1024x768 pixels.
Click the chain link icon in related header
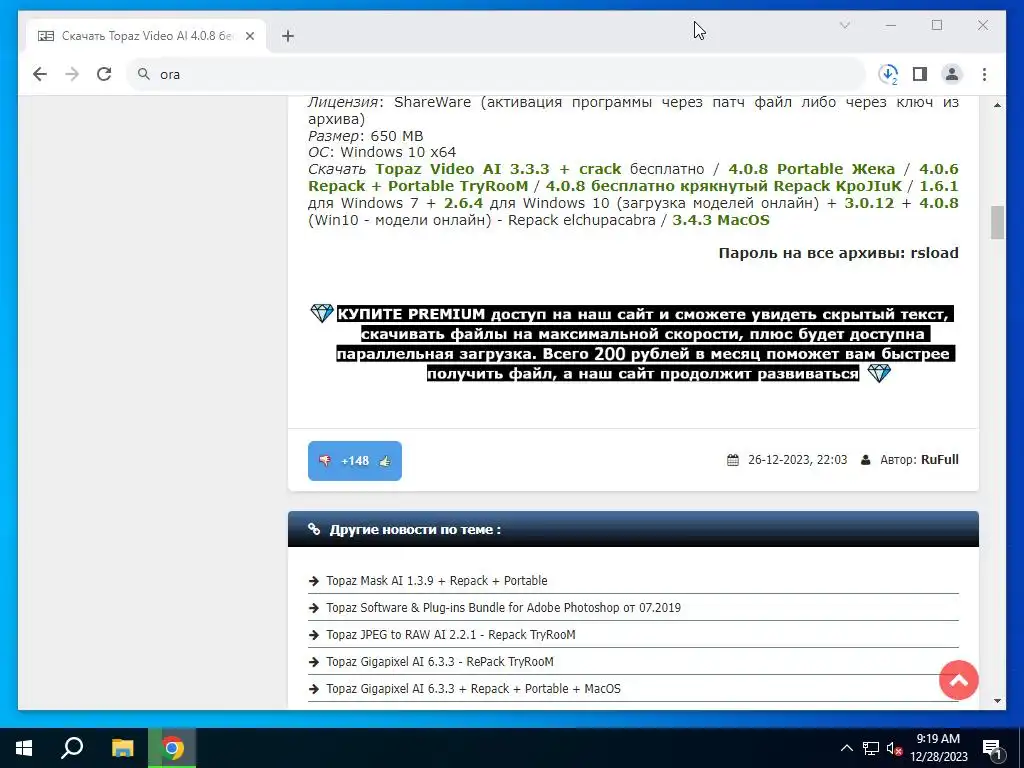[314, 529]
